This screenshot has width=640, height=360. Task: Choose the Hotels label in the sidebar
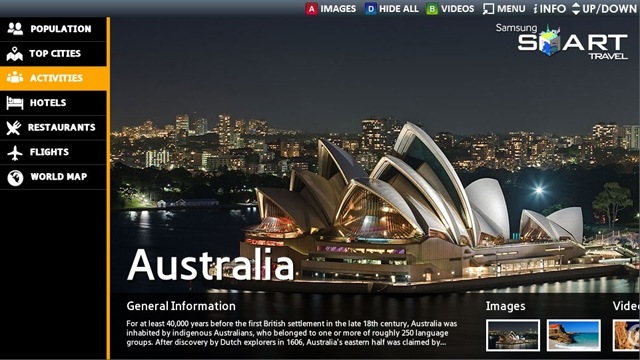[48, 103]
